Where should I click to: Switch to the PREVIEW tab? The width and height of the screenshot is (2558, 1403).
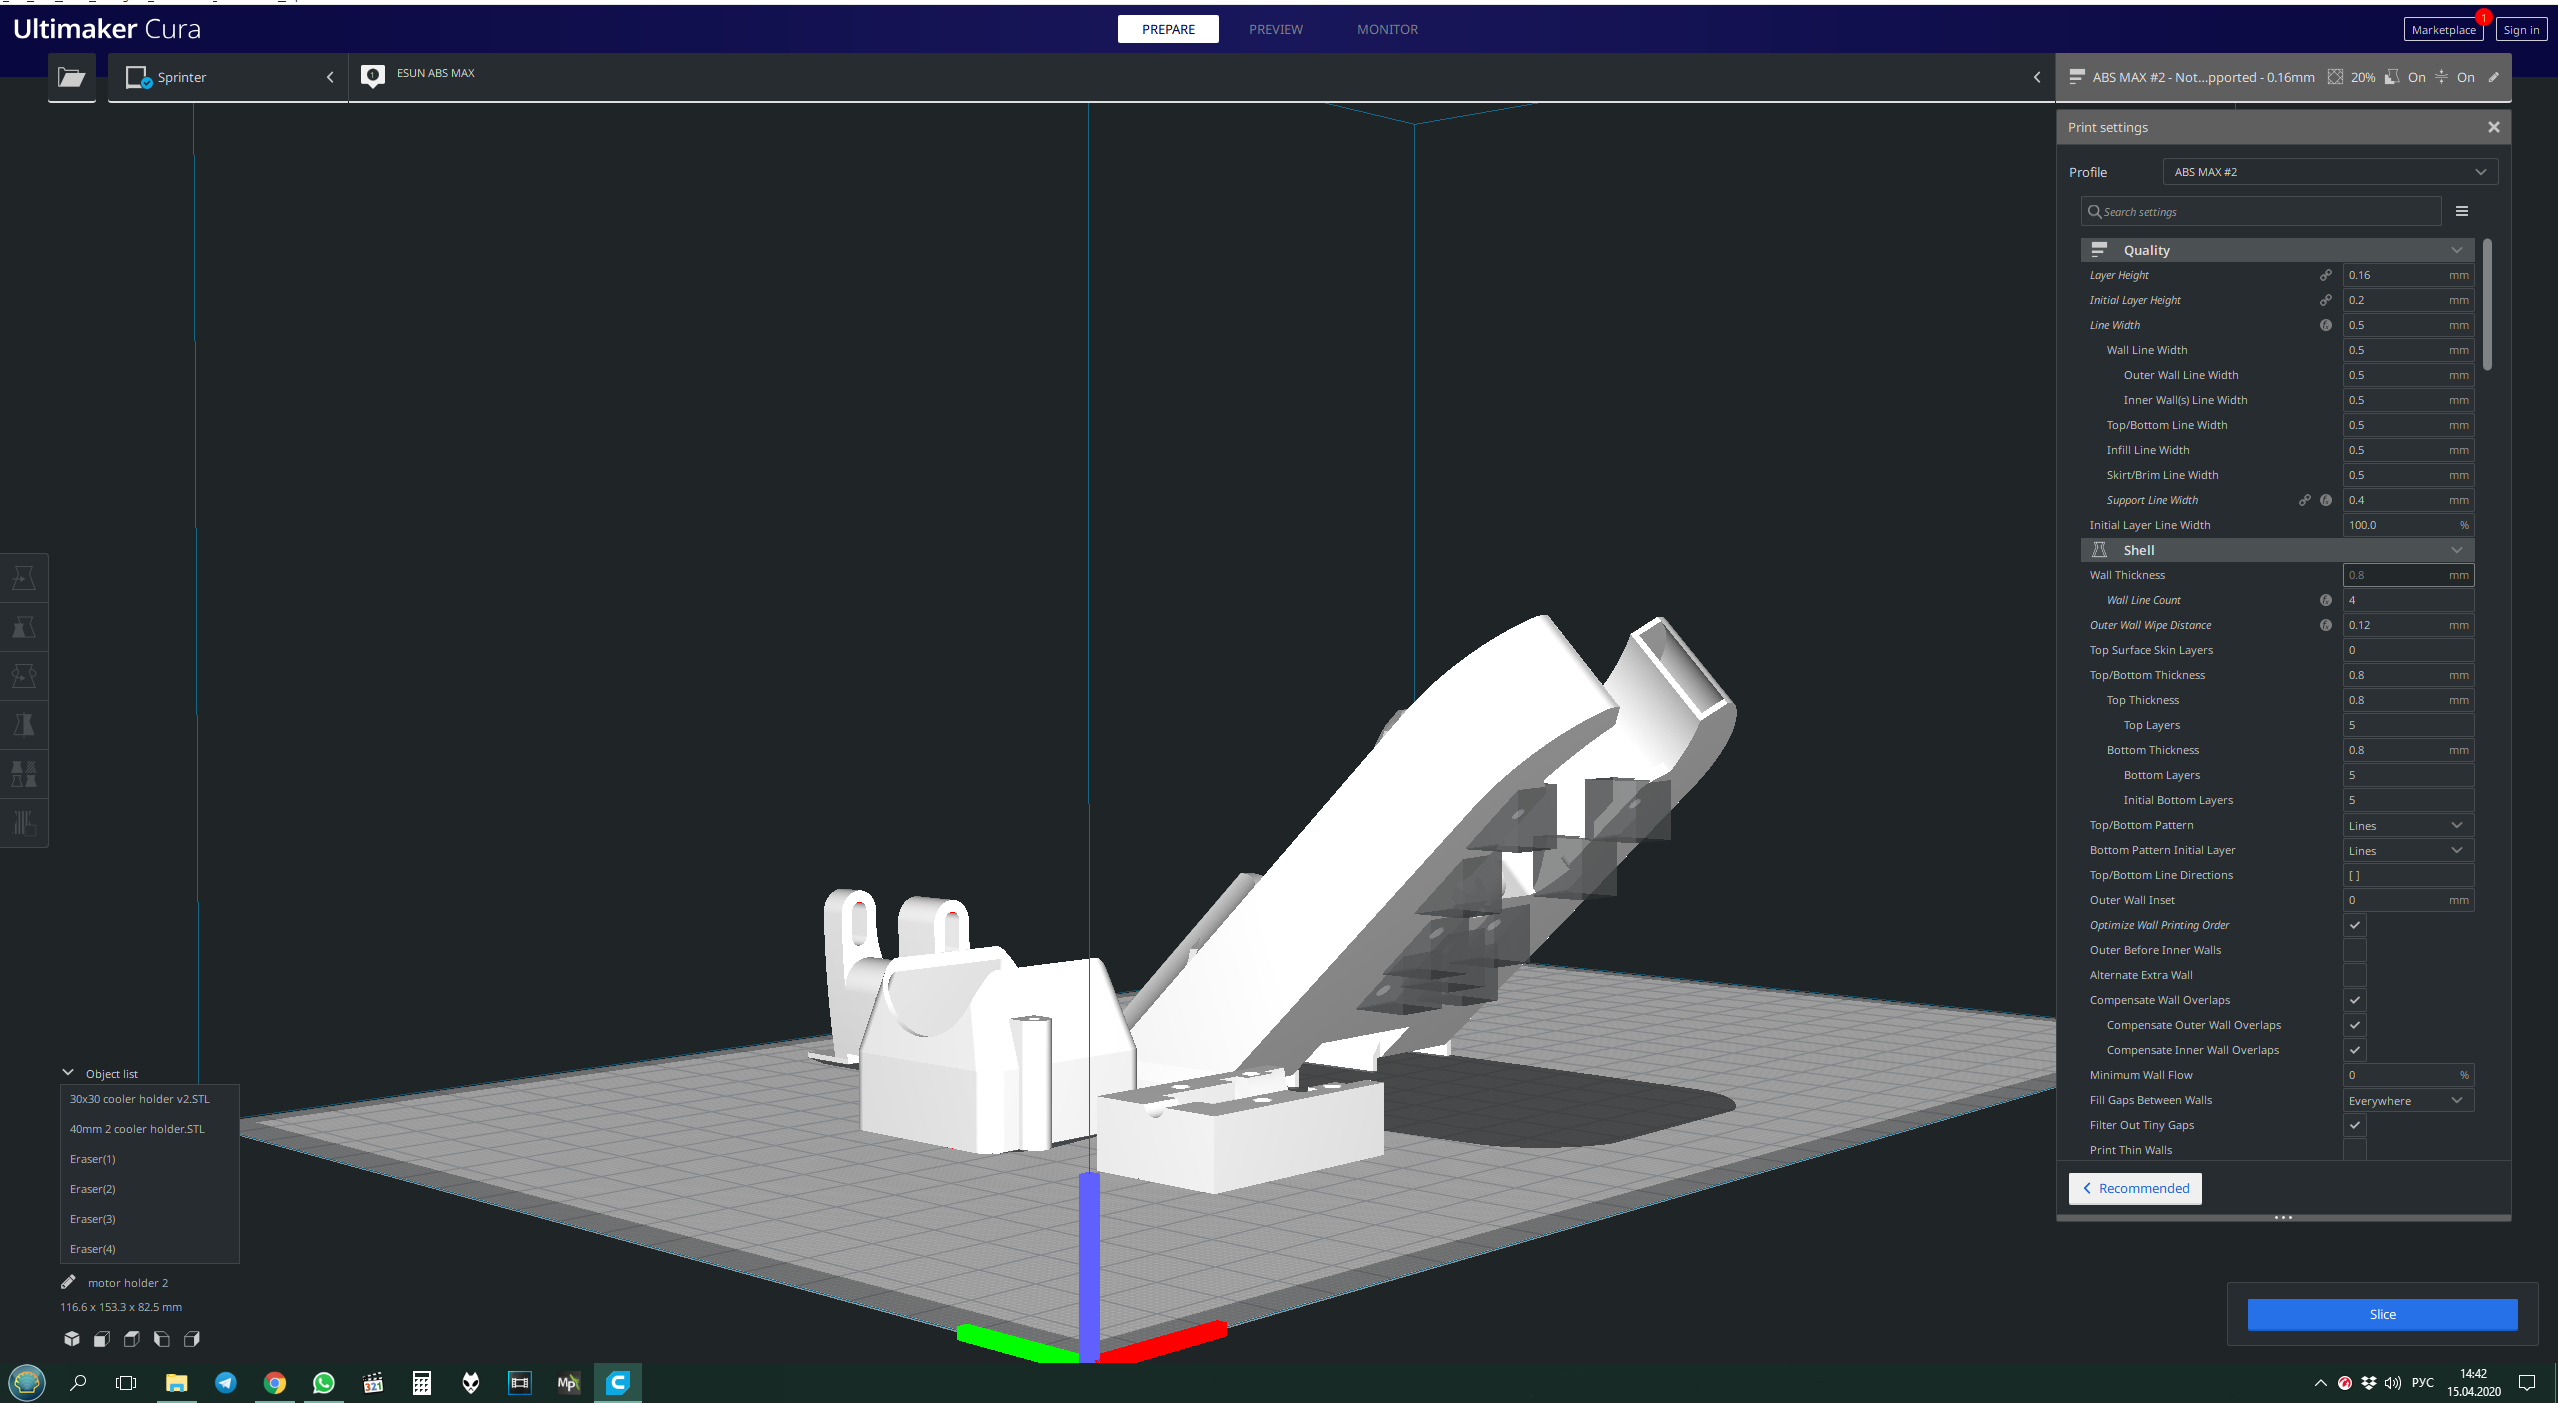click(x=1275, y=29)
